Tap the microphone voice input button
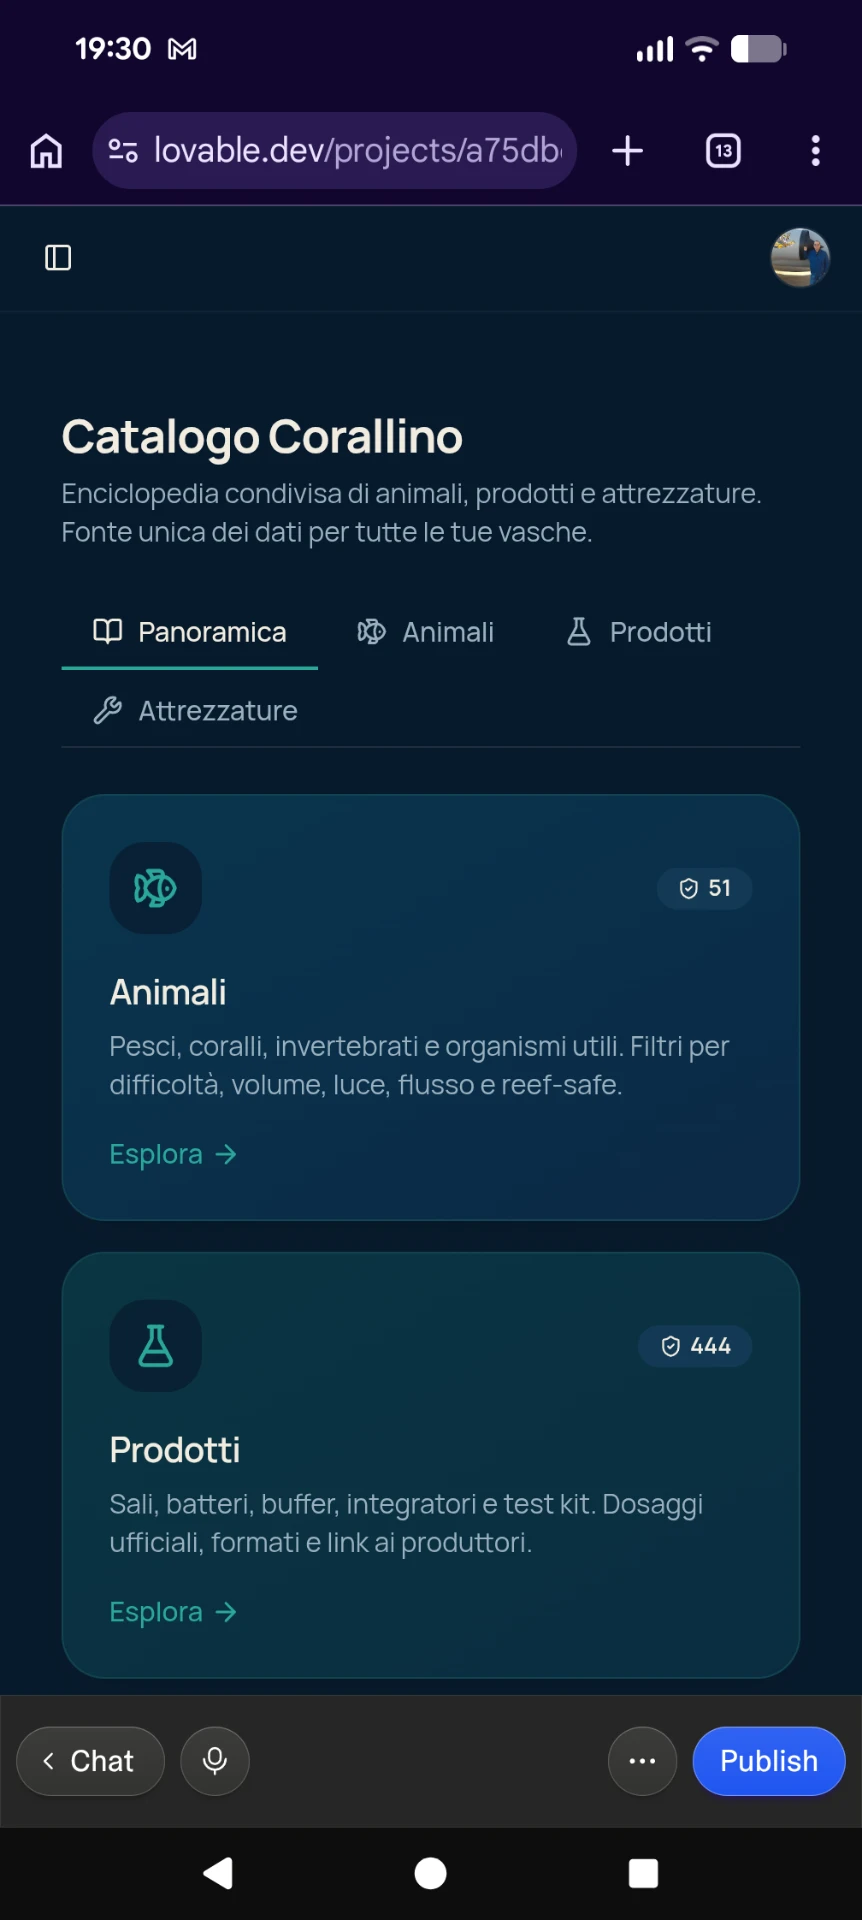 pyautogui.click(x=215, y=1761)
